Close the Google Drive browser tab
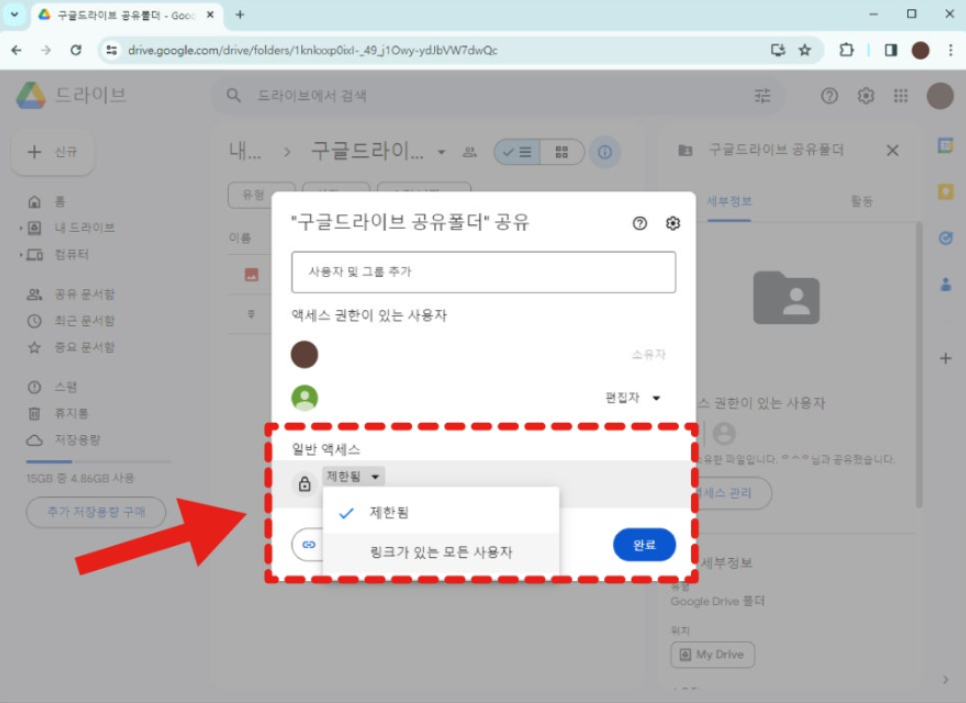This screenshot has height=703, width=966. [x=210, y=15]
